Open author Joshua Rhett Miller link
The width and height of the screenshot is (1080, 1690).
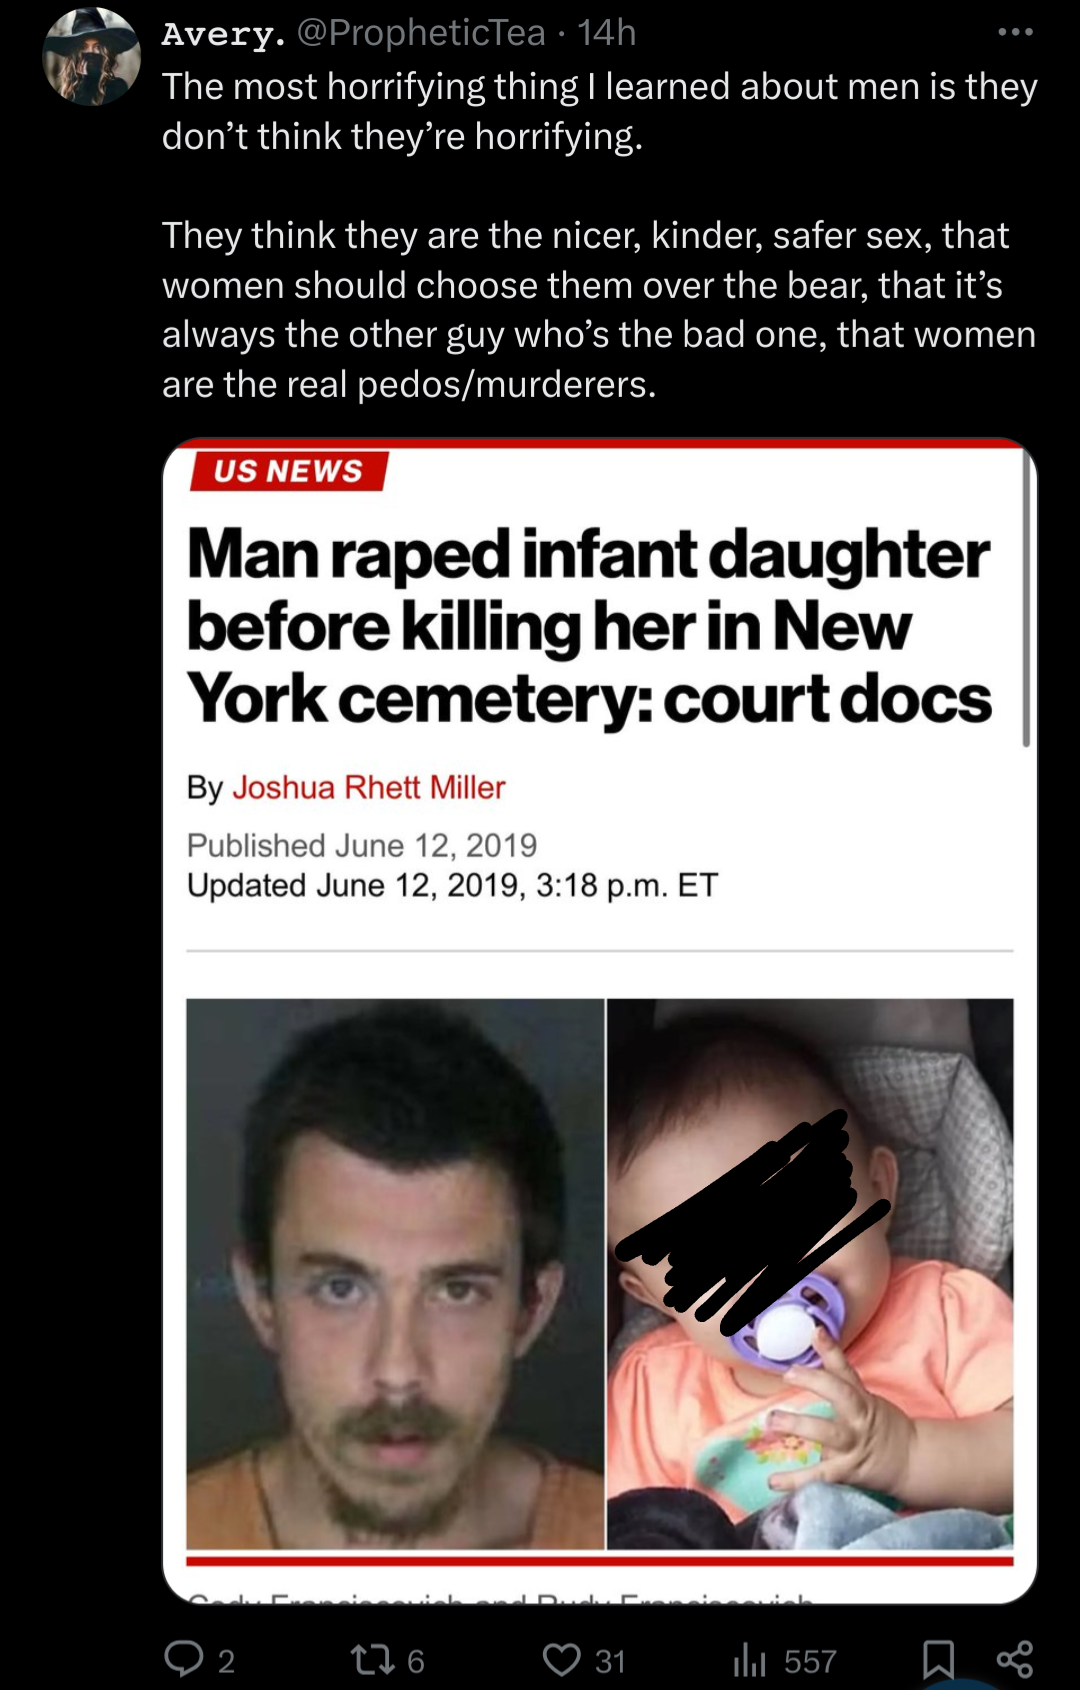[369, 787]
